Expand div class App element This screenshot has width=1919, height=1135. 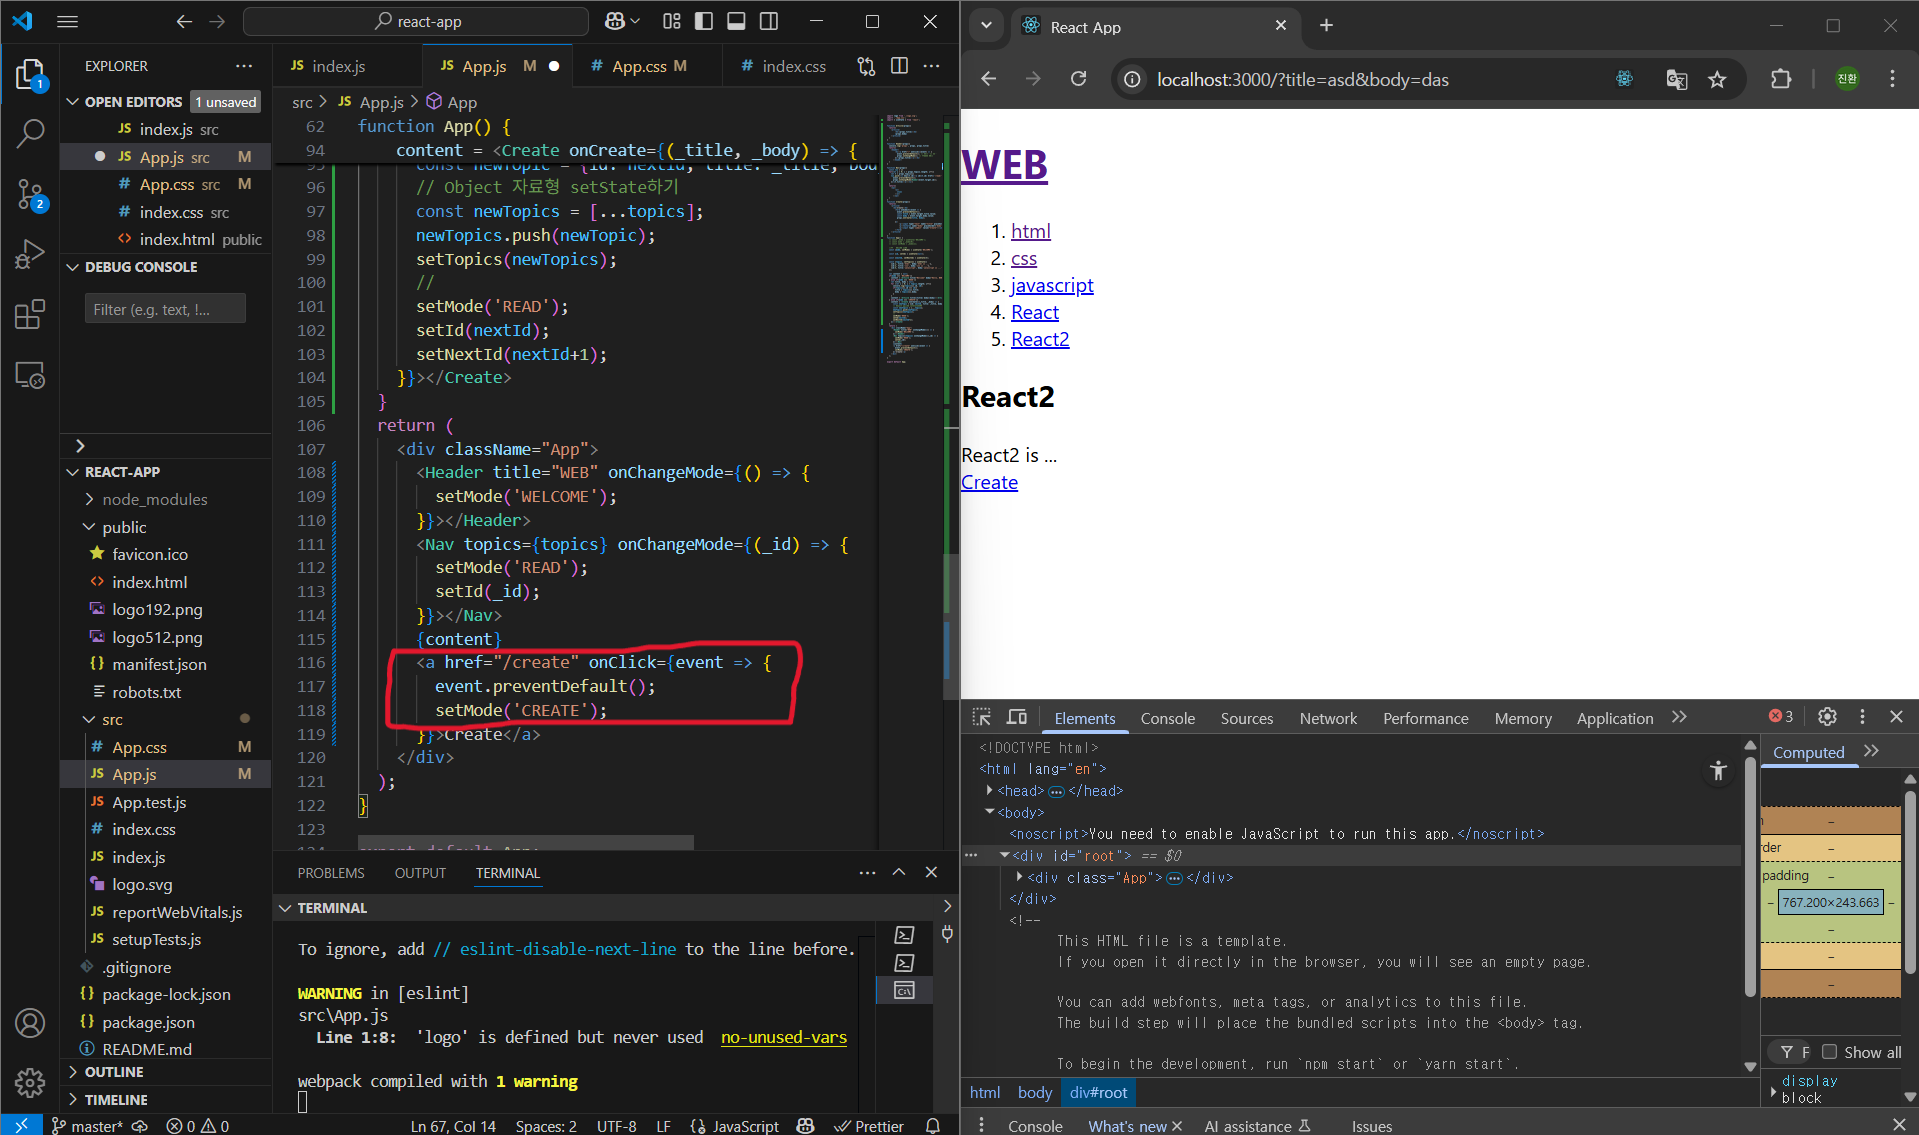coord(1019,877)
